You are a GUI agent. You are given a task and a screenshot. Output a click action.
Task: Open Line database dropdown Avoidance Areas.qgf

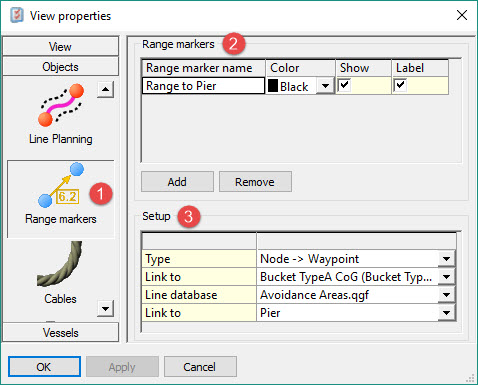tap(446, 295)
